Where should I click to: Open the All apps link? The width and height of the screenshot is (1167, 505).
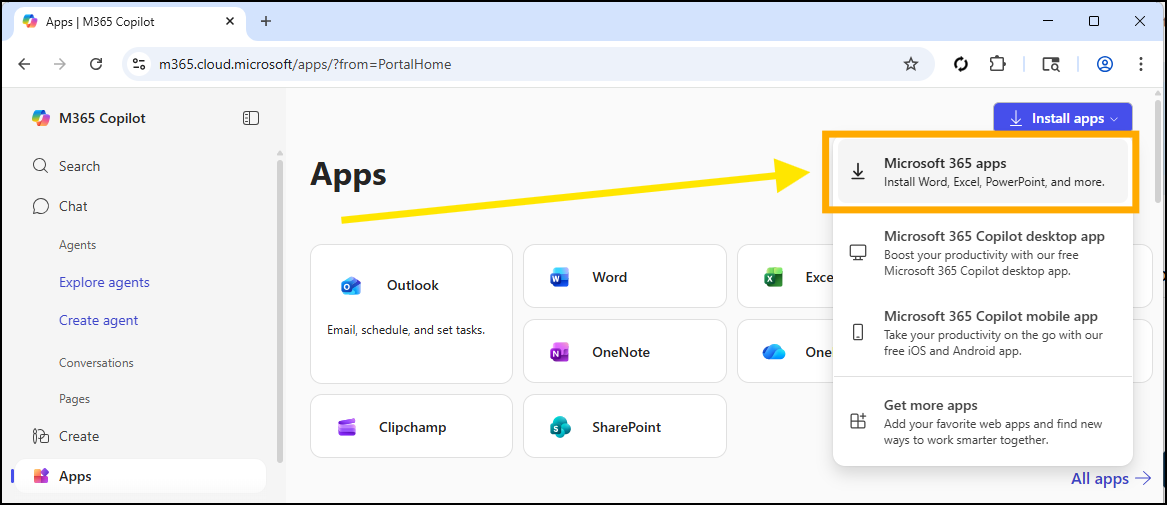coord(1111,479)
